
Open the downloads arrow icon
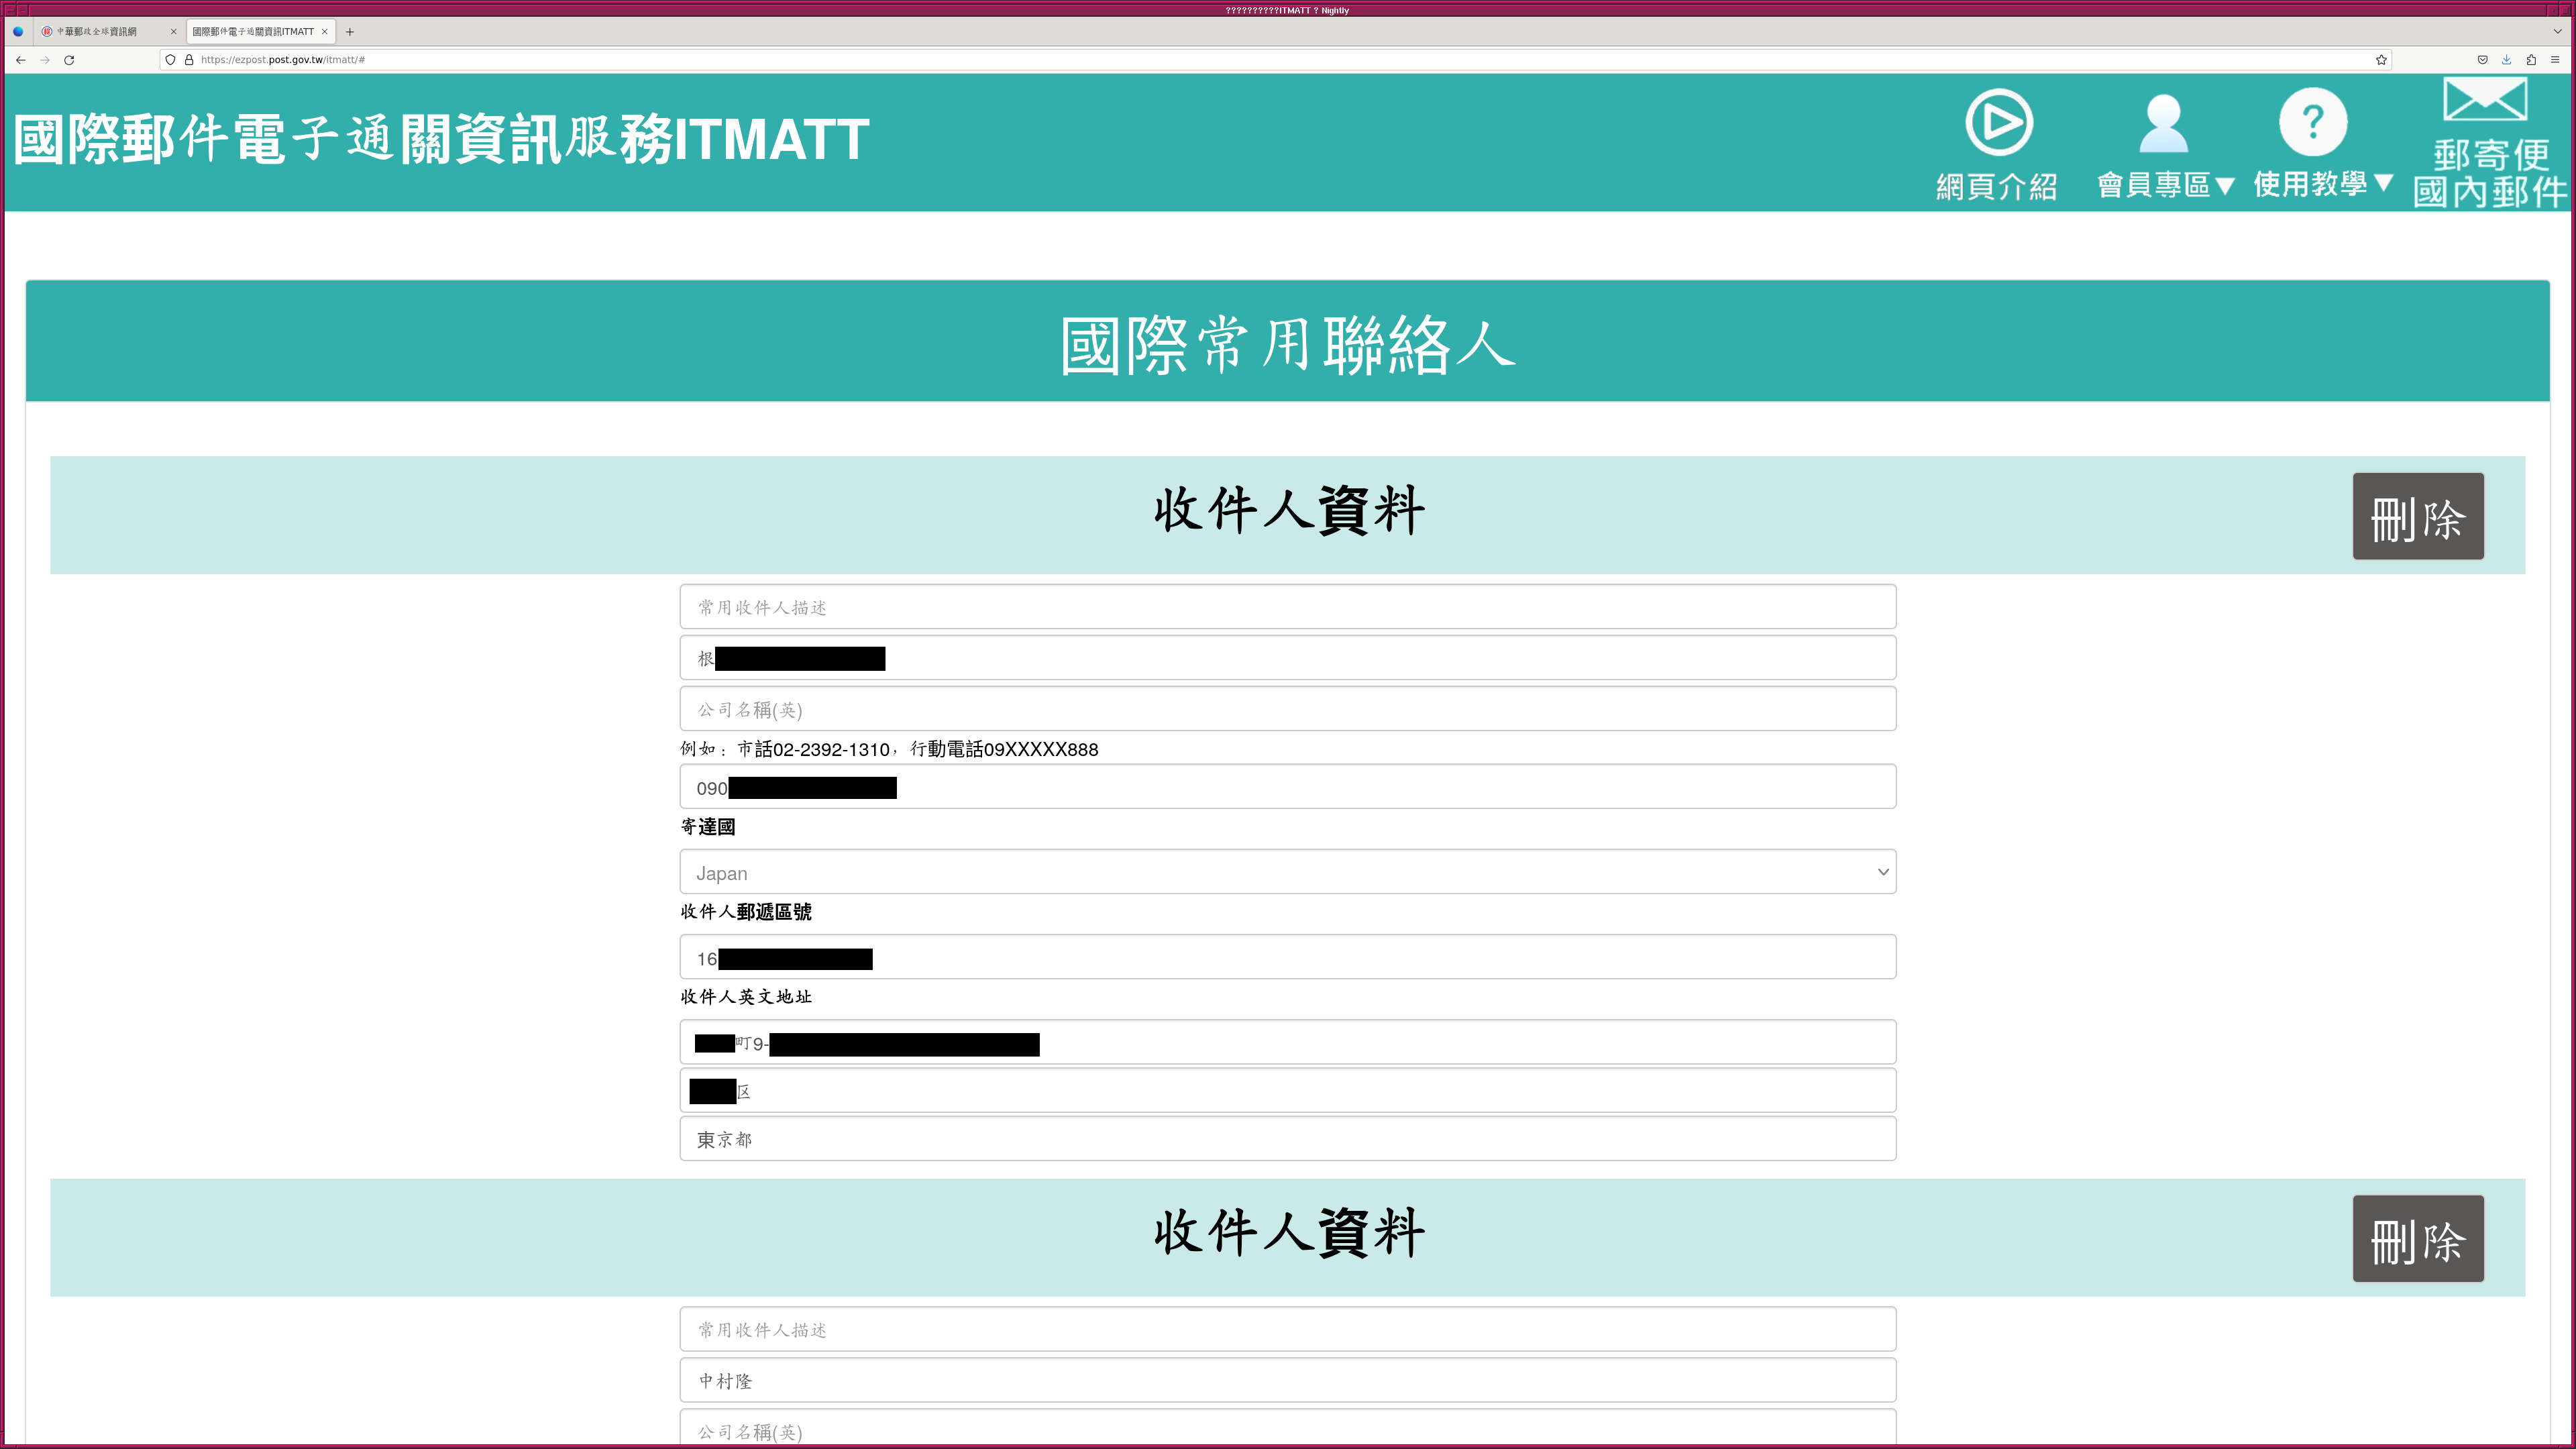pos(2506,60)
